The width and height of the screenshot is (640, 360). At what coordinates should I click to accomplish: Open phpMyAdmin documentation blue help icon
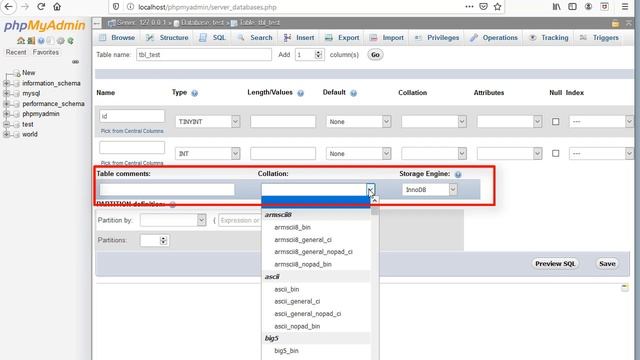point(41,41)
